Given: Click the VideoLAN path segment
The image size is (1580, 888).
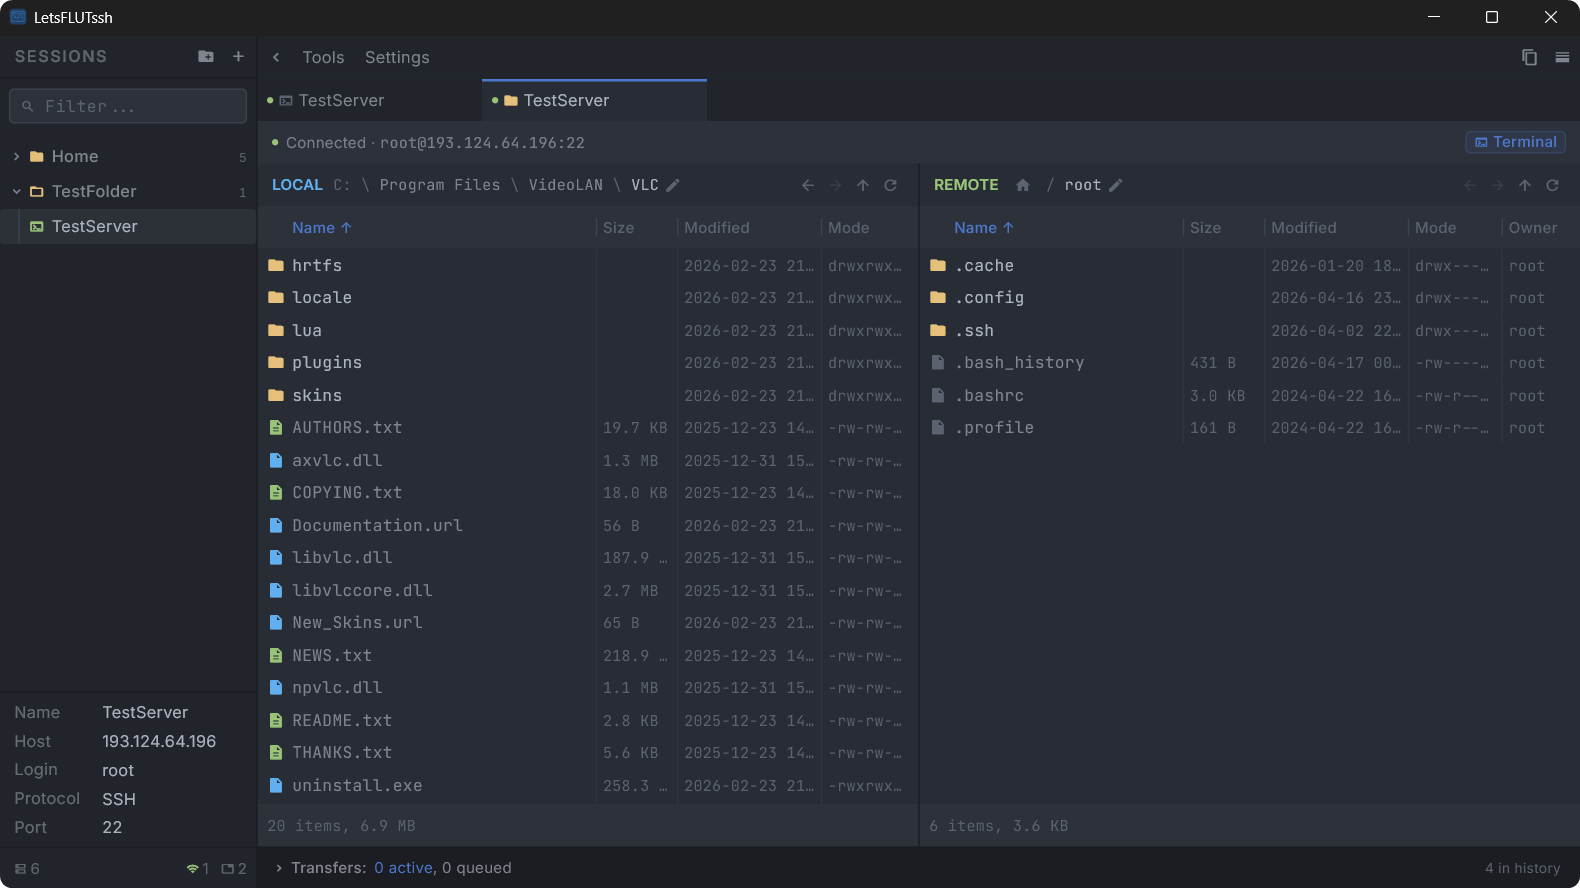Looking at the screenshot, I should (566, 185).
